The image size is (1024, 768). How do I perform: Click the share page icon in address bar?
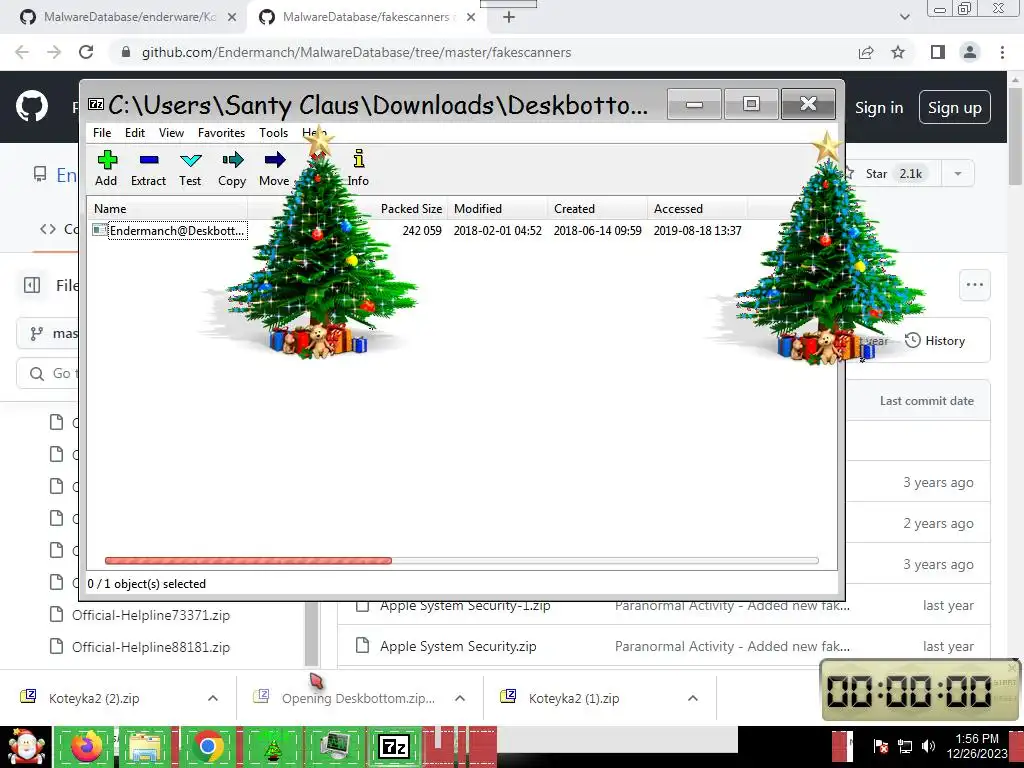[866, 52]
